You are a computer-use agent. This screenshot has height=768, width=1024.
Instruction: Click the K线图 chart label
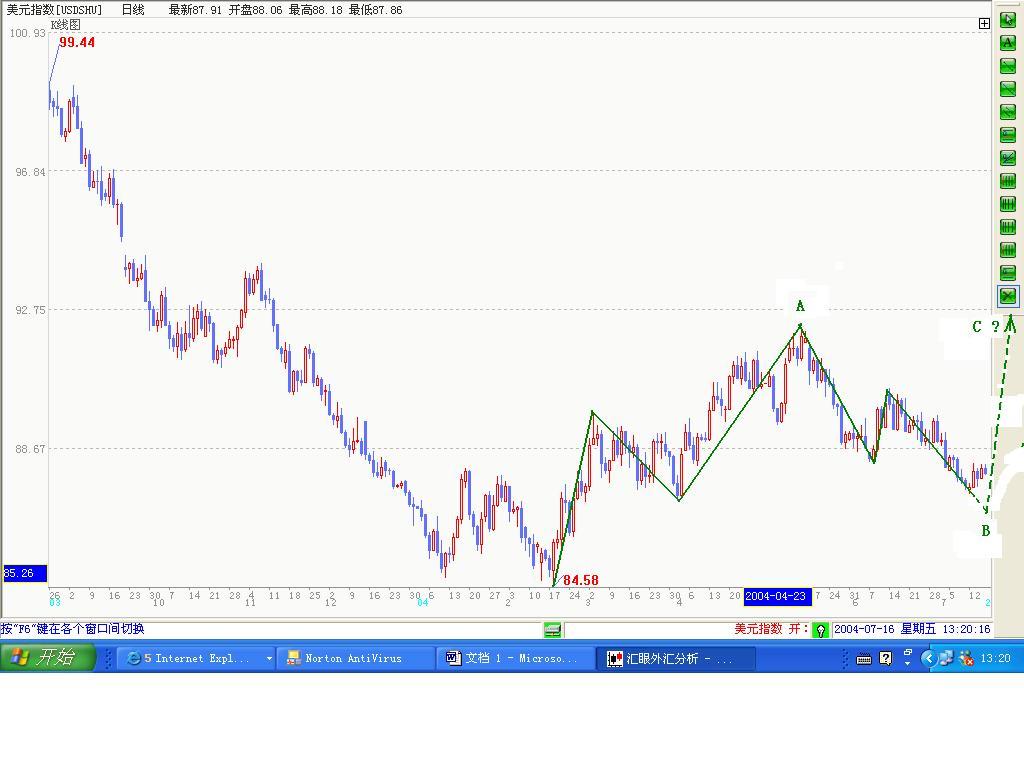coord(65,25)
